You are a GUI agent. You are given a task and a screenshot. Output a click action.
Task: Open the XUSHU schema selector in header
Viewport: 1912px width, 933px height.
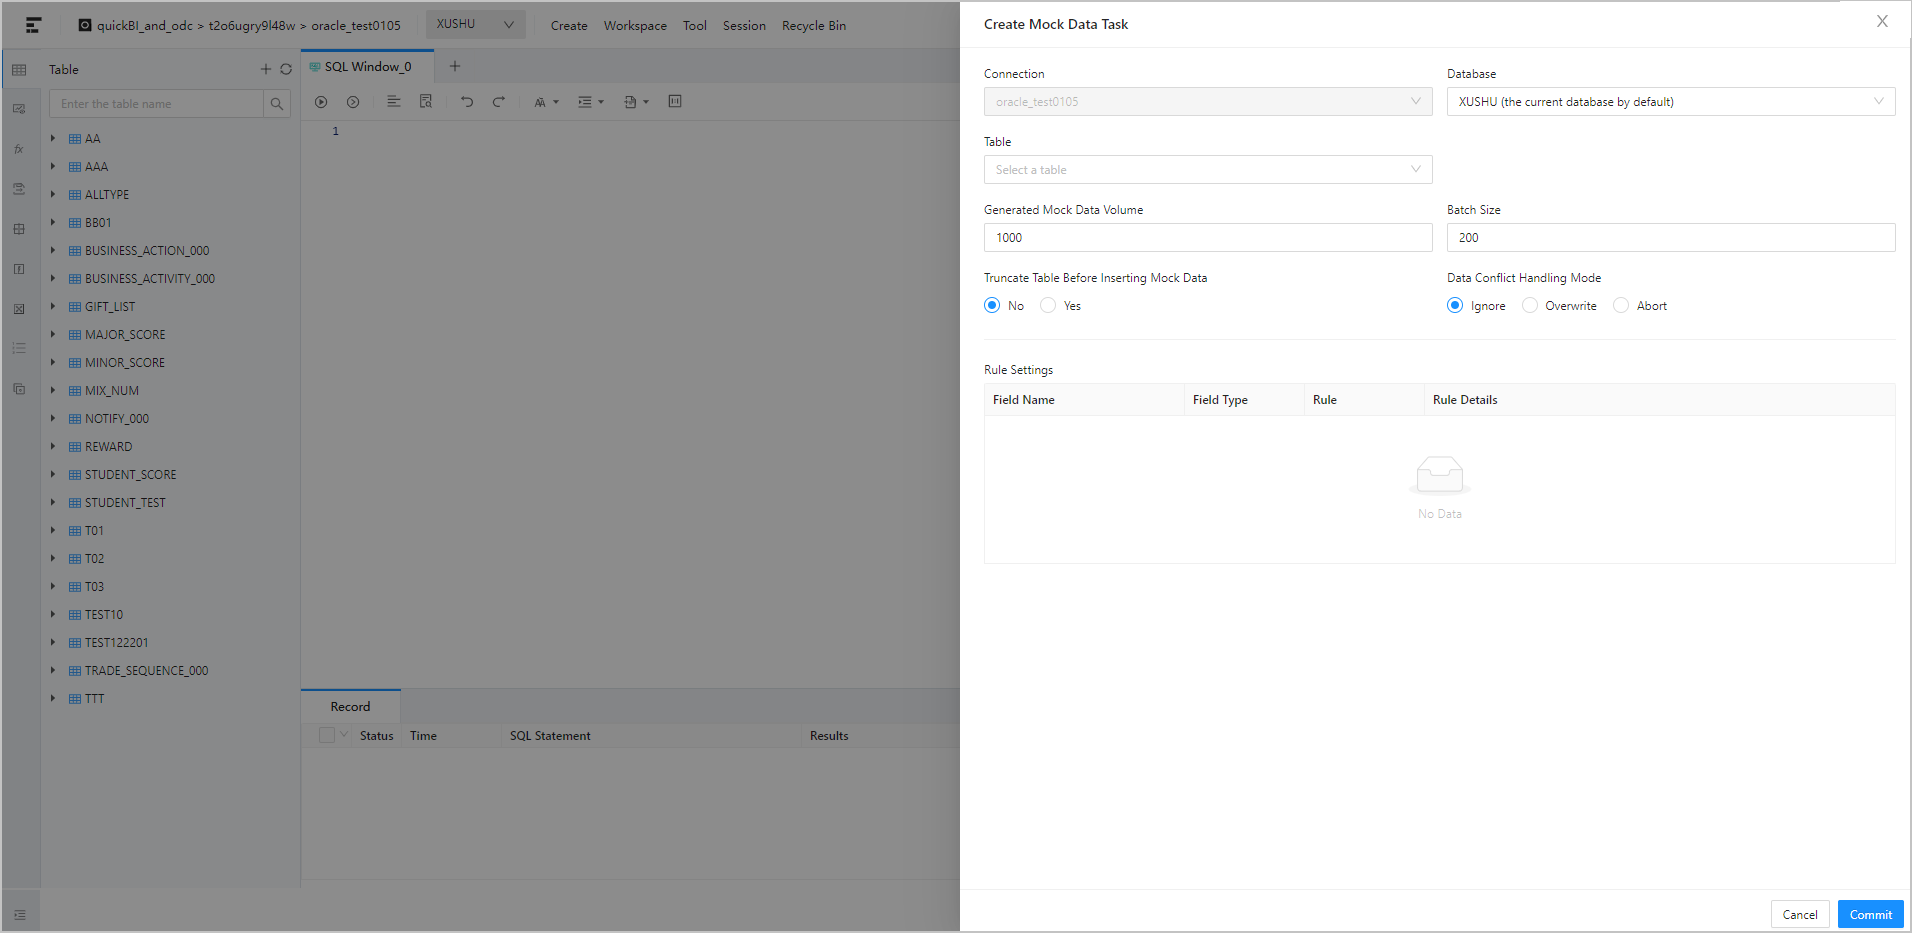pyautogui.click(x=476, y=24)
